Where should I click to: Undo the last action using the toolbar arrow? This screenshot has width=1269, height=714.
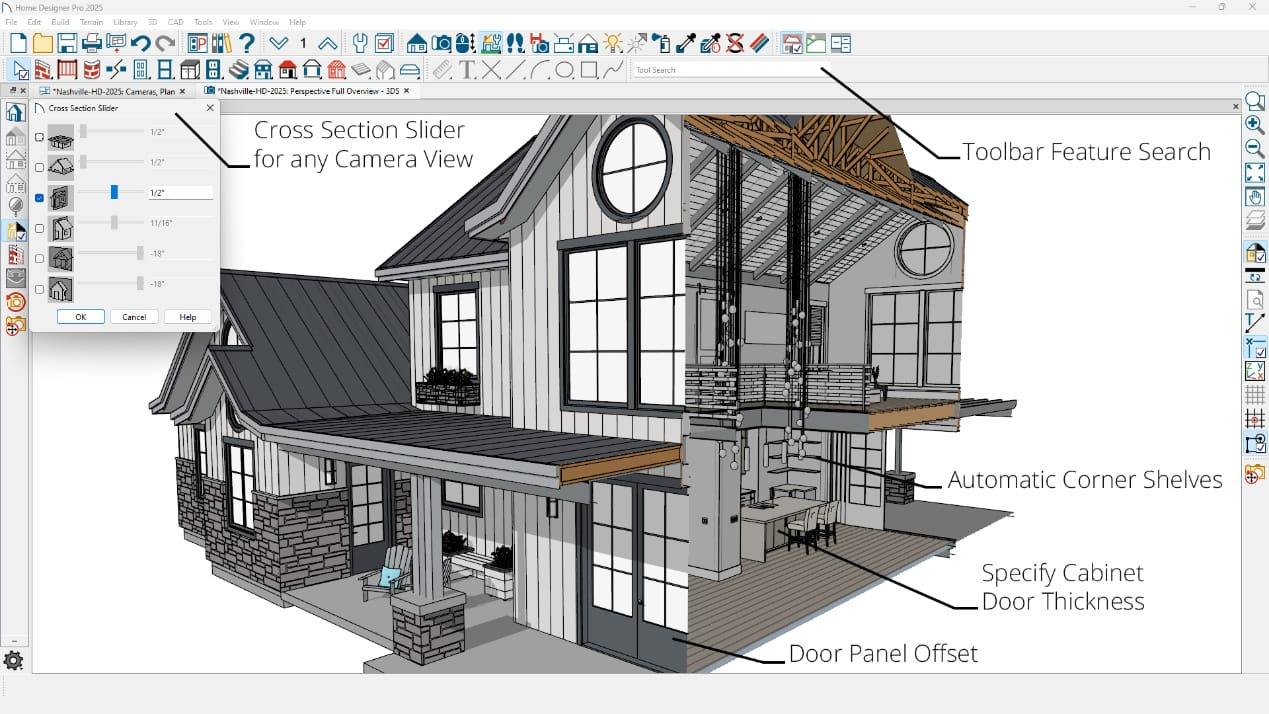140,43
